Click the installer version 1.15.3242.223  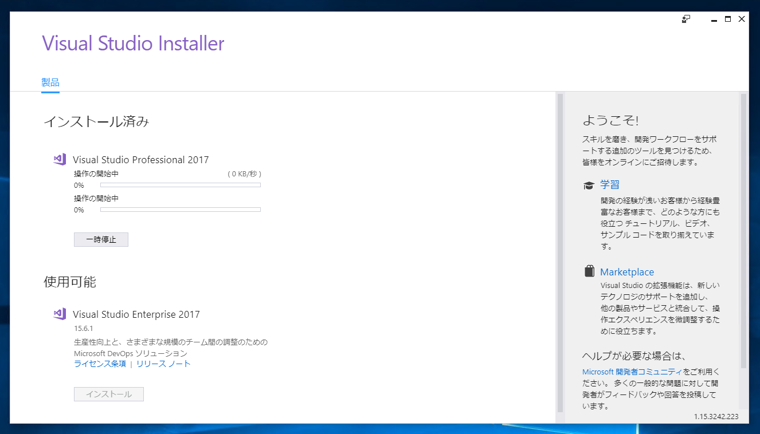[716, 417]
